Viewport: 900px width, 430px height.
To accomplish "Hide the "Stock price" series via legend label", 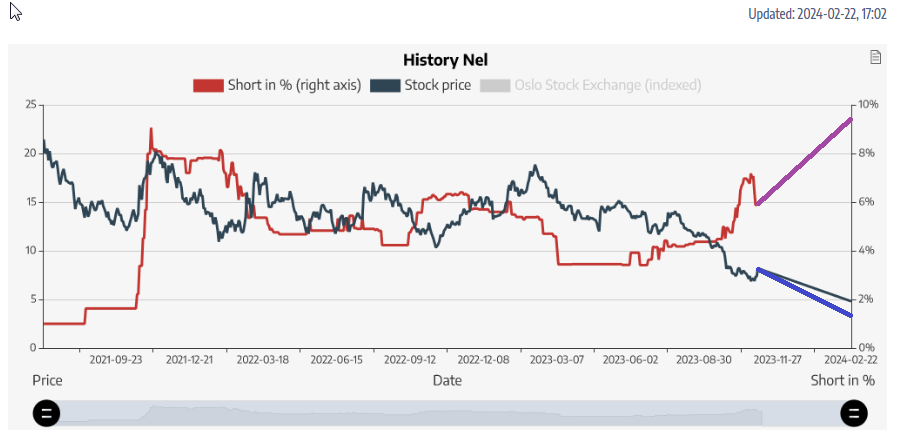I will (437, 85).
